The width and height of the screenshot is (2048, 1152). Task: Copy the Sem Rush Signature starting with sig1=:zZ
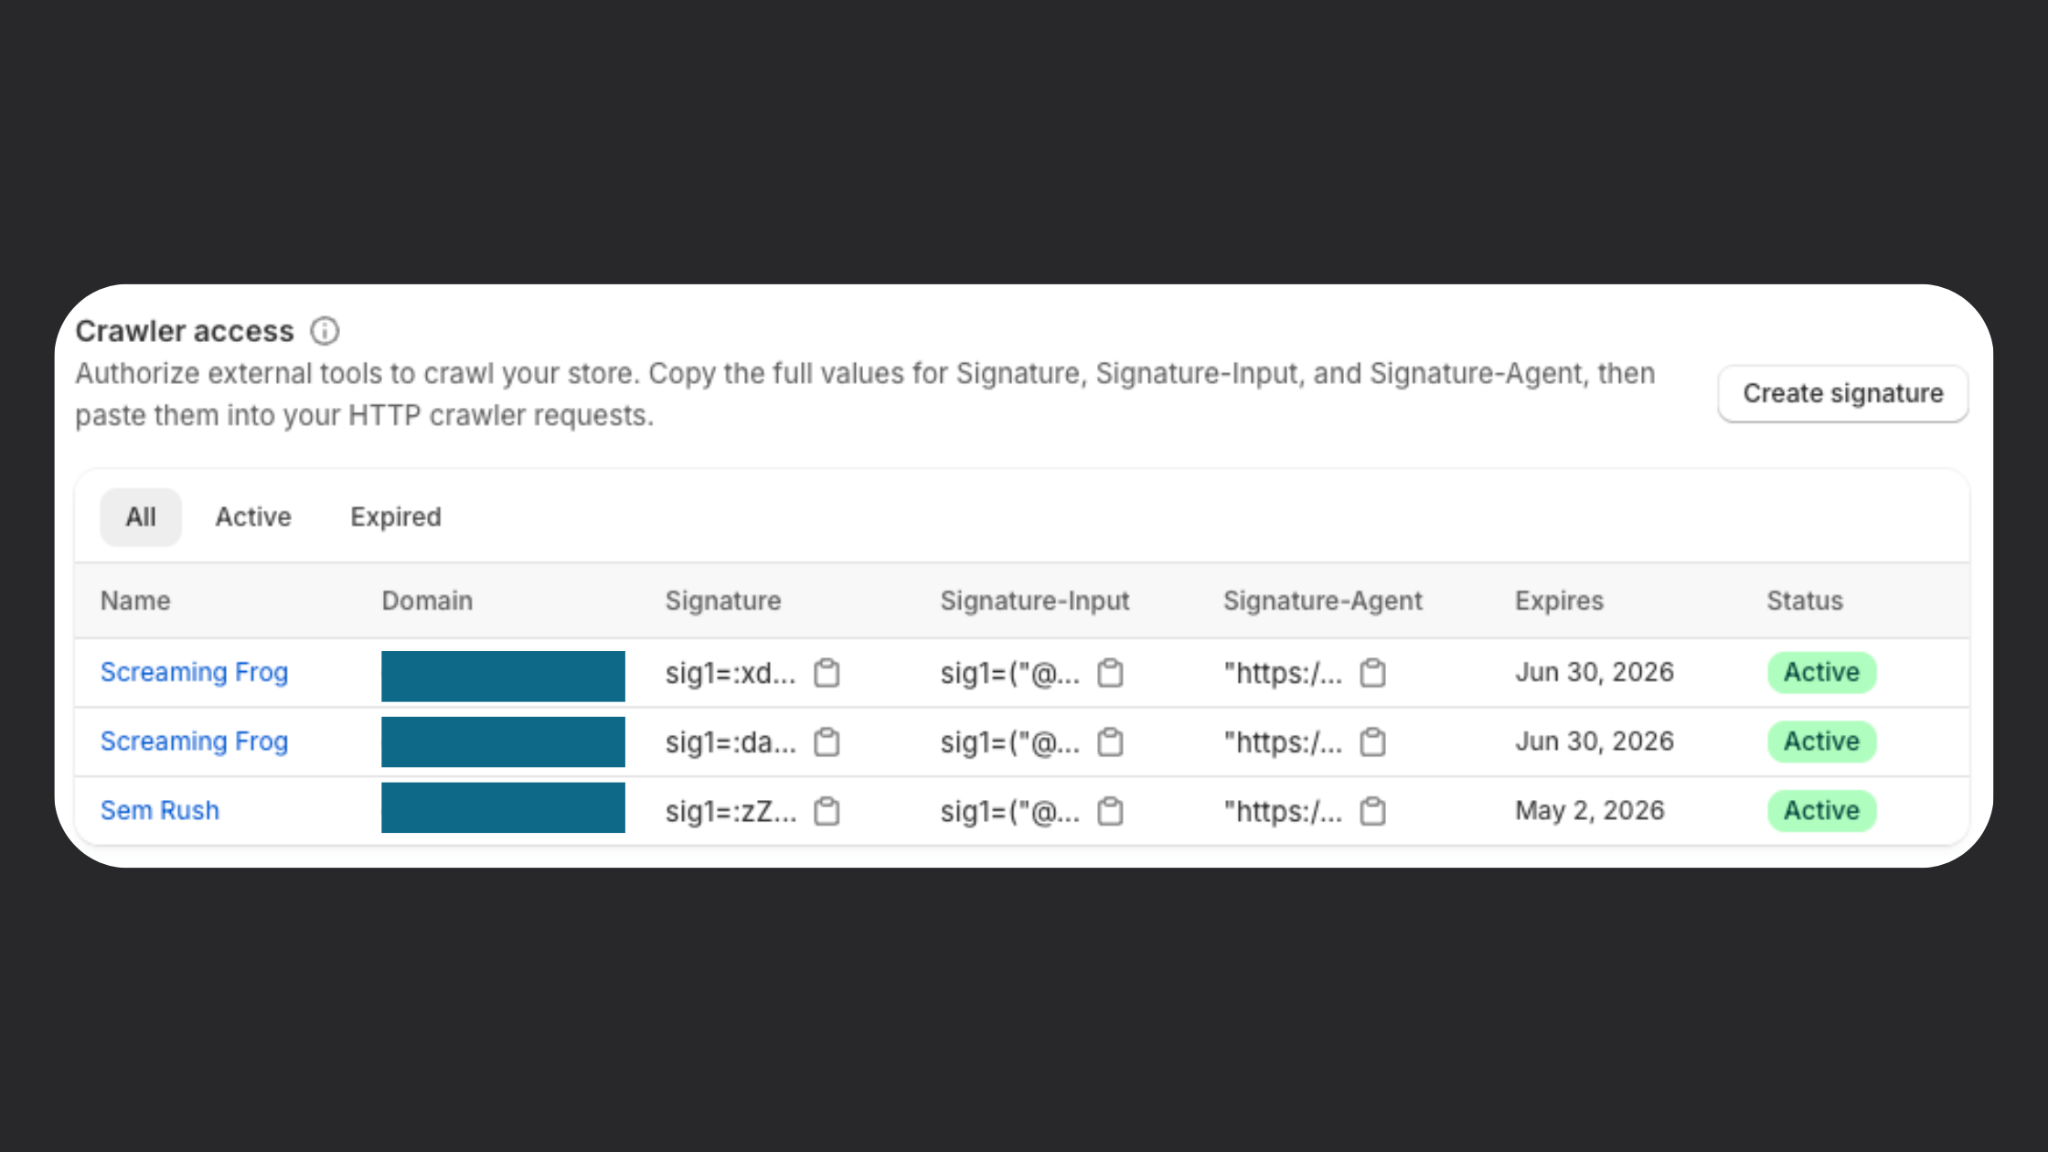(826, 811)
